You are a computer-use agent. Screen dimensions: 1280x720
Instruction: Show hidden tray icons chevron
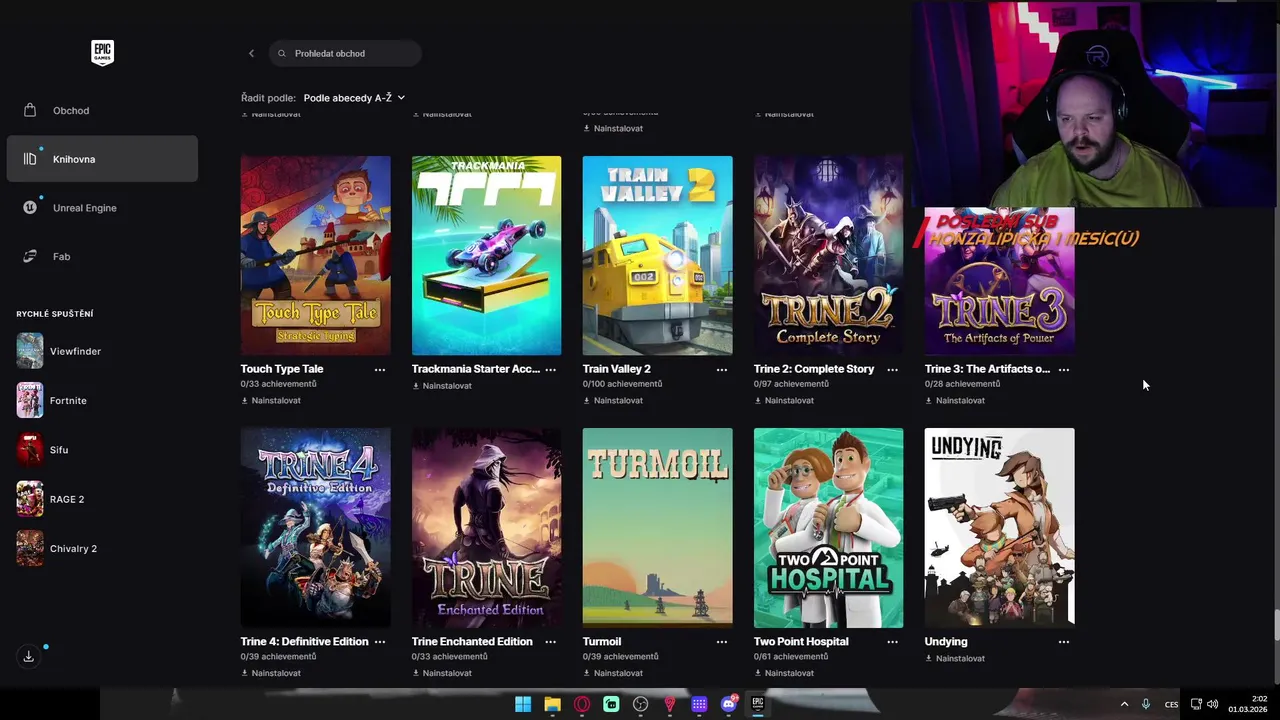pos(1124,704)
